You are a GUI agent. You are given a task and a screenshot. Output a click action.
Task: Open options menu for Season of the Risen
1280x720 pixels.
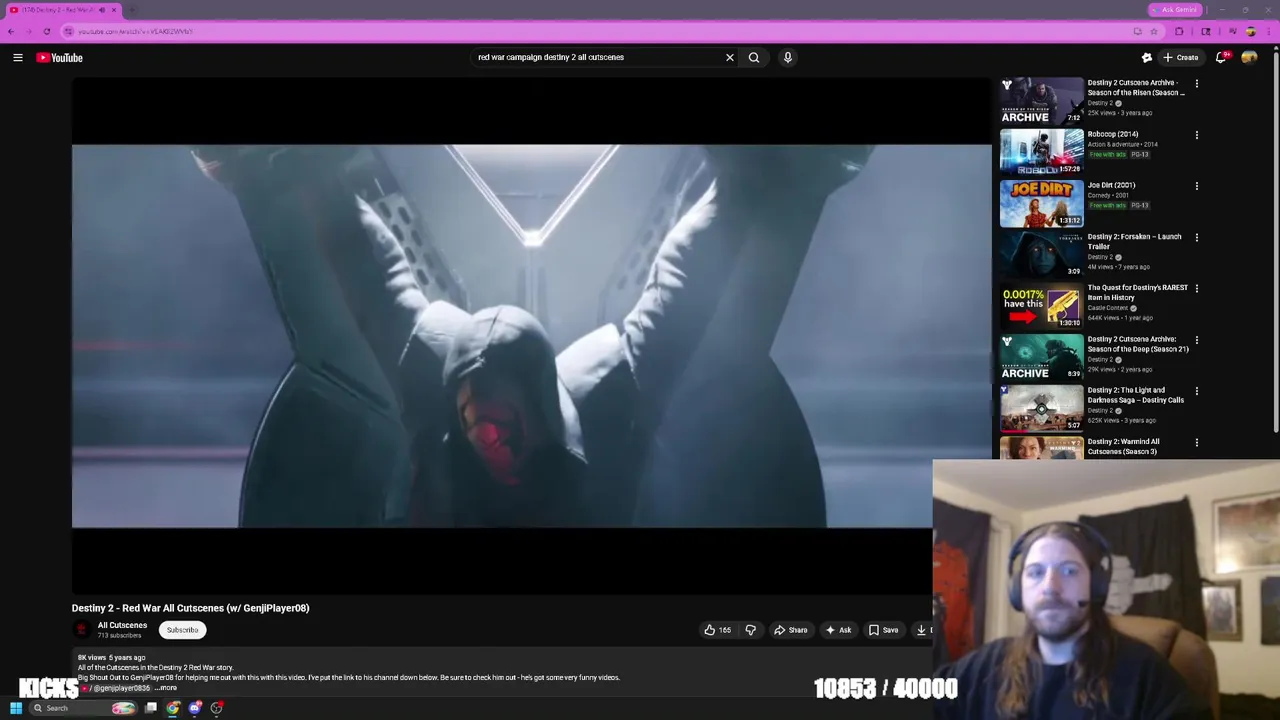point(1196,84)
